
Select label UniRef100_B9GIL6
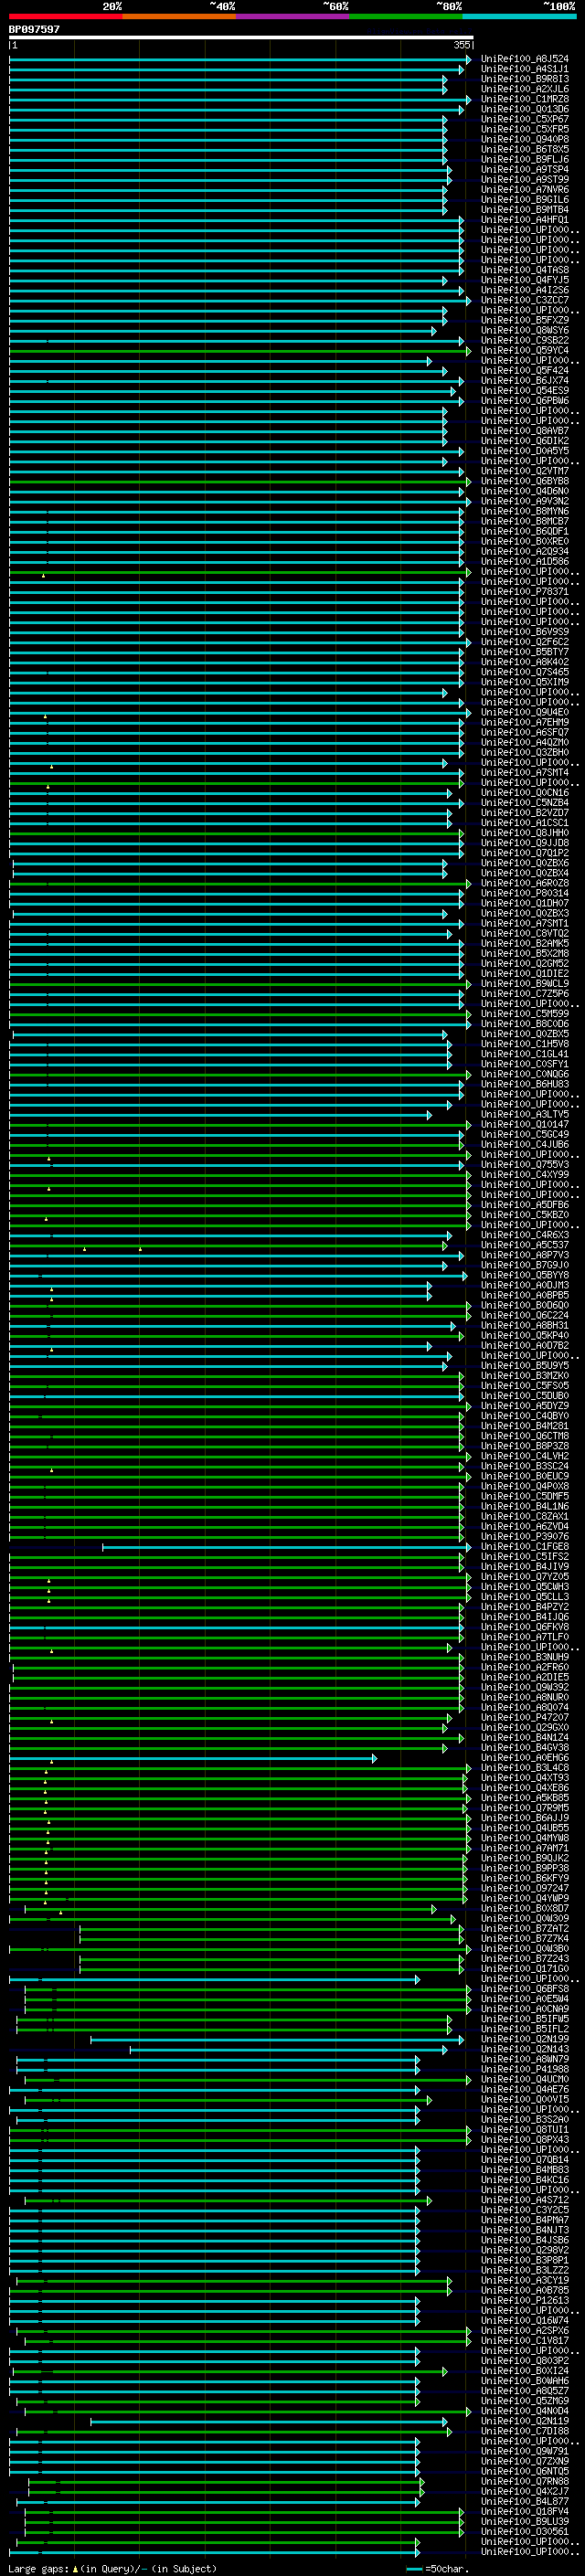click(x=525, y=199)
